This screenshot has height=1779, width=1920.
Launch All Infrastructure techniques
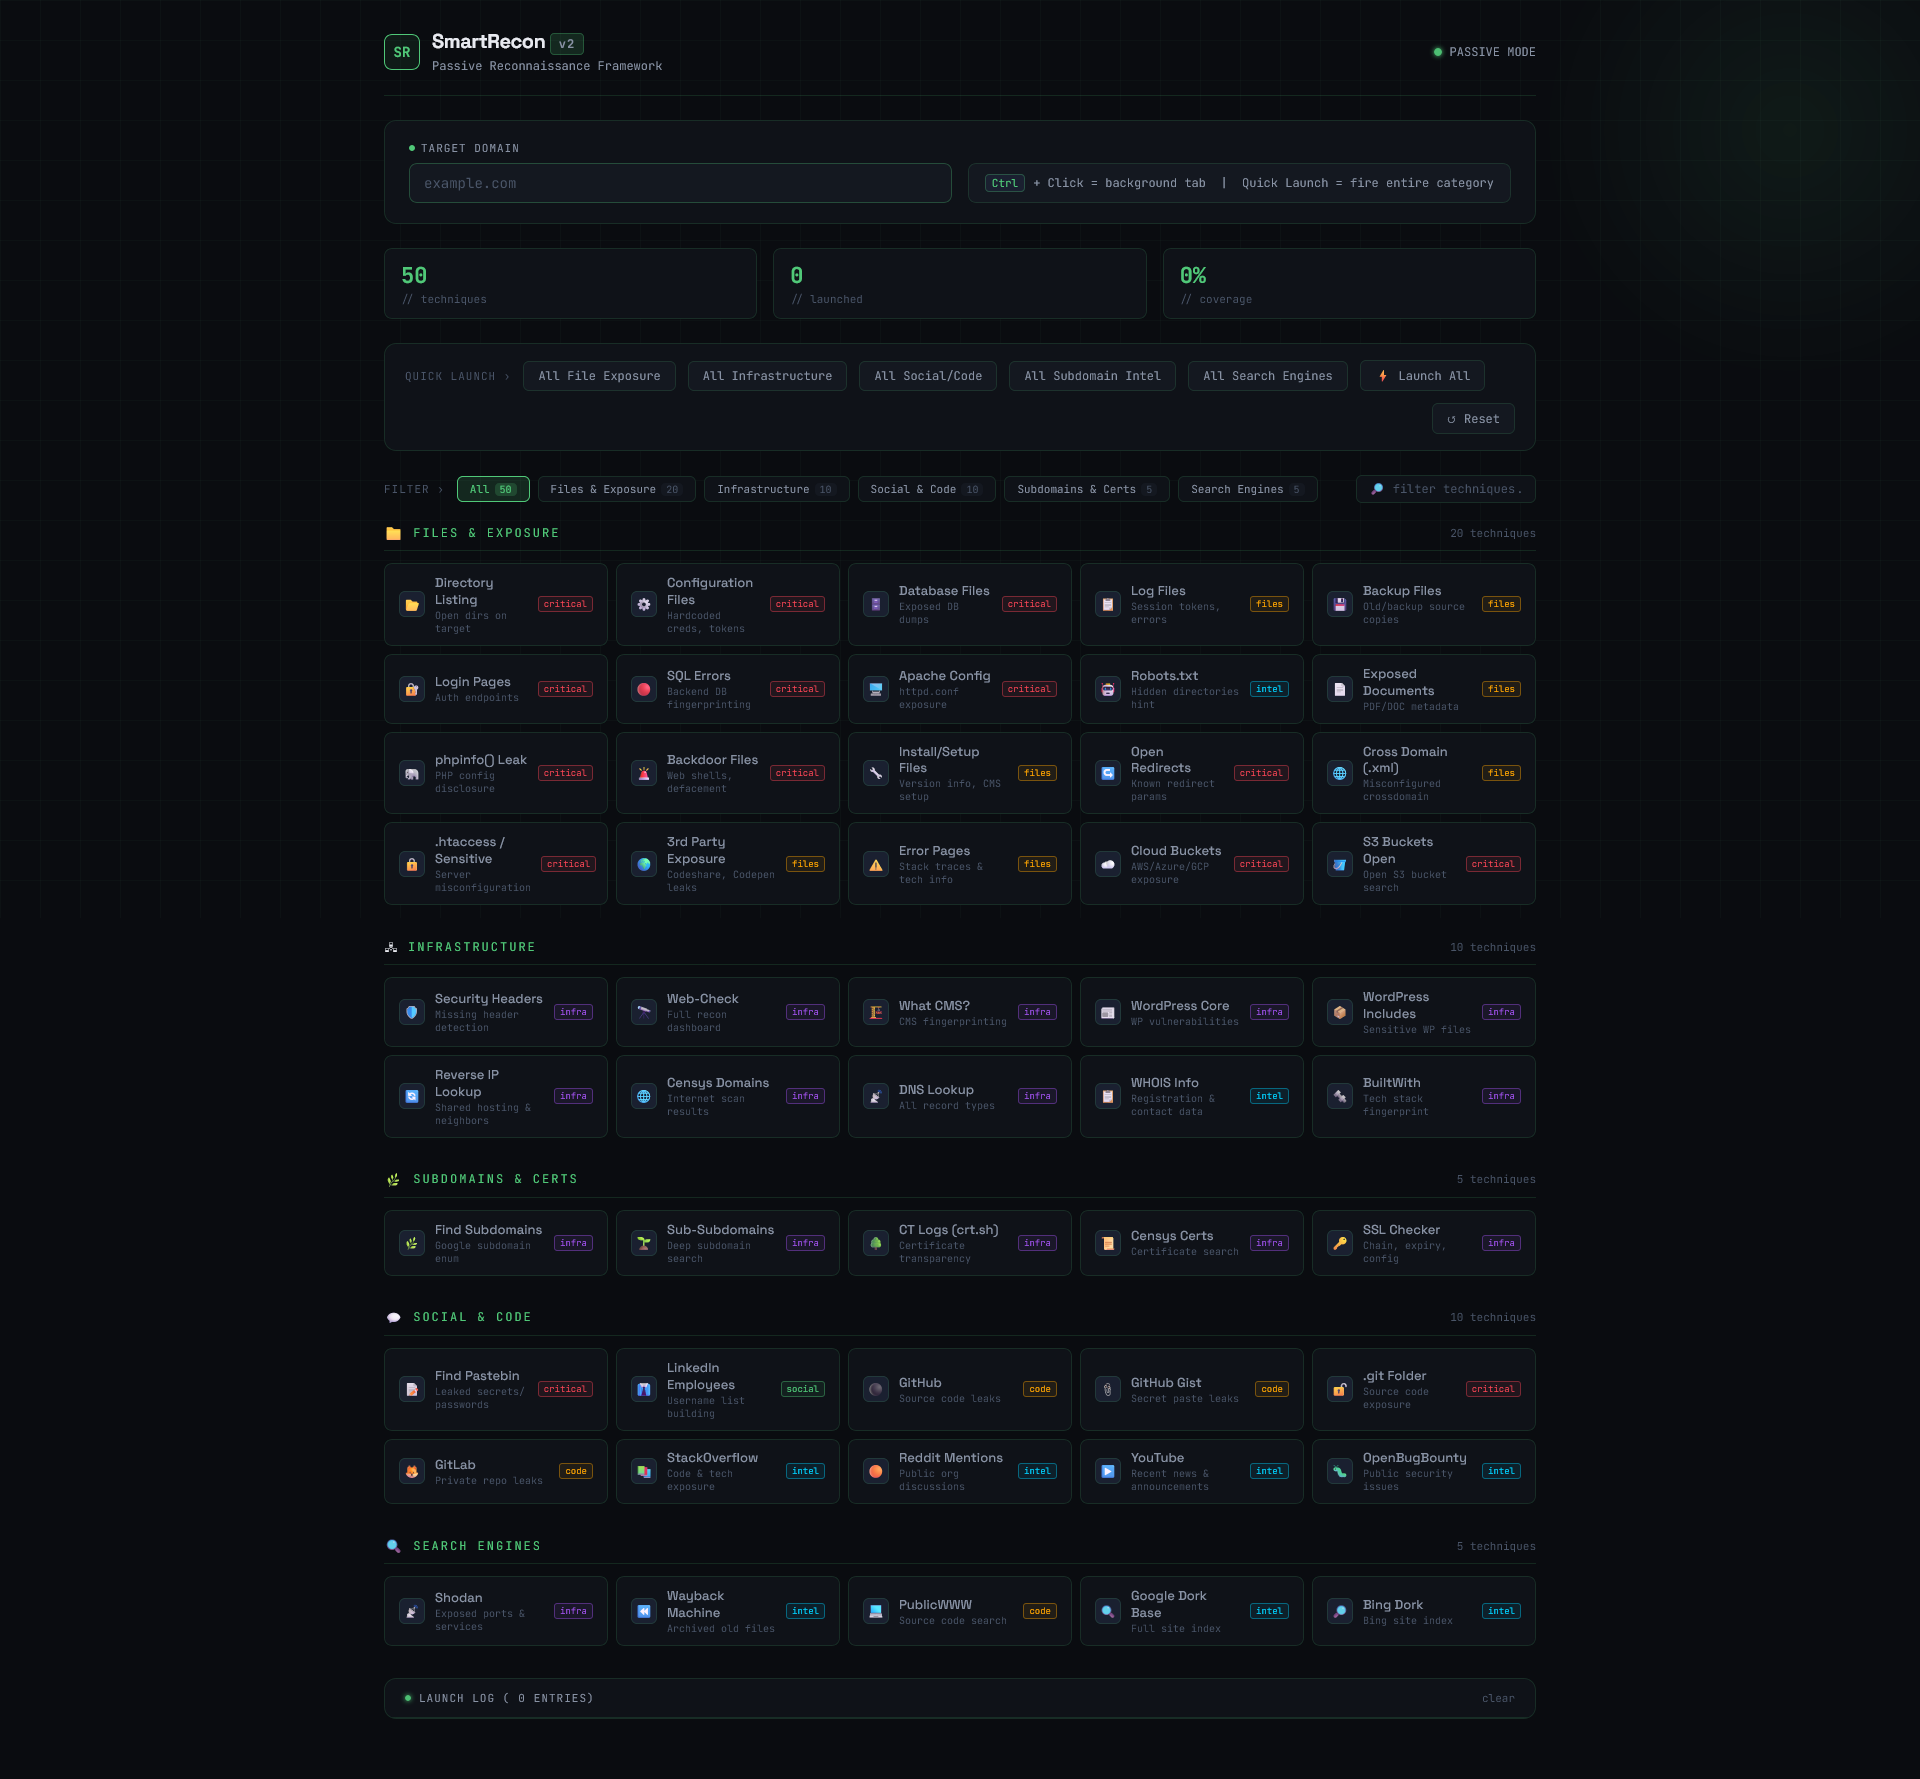click(767, 376)
